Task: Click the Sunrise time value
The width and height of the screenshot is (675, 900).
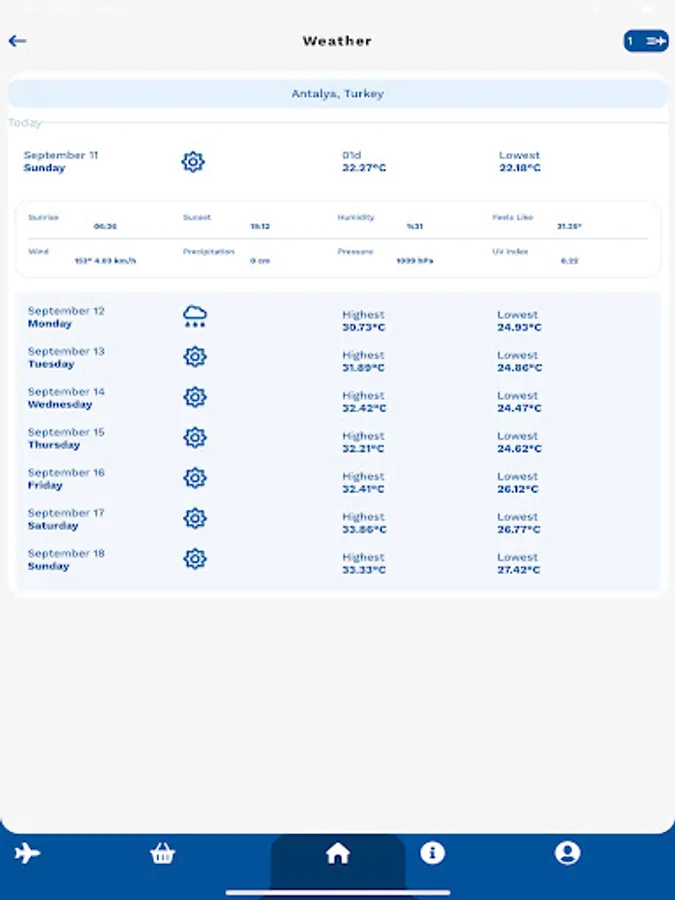Action: (x=105, y=226)
